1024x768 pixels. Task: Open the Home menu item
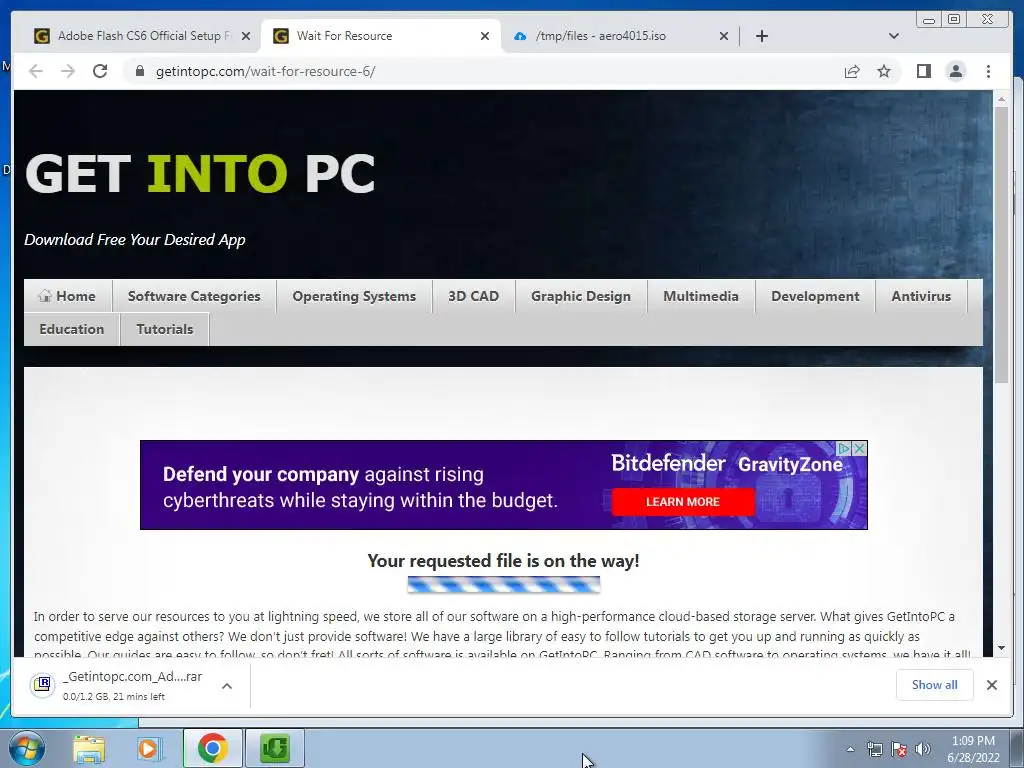coord(68,296)
